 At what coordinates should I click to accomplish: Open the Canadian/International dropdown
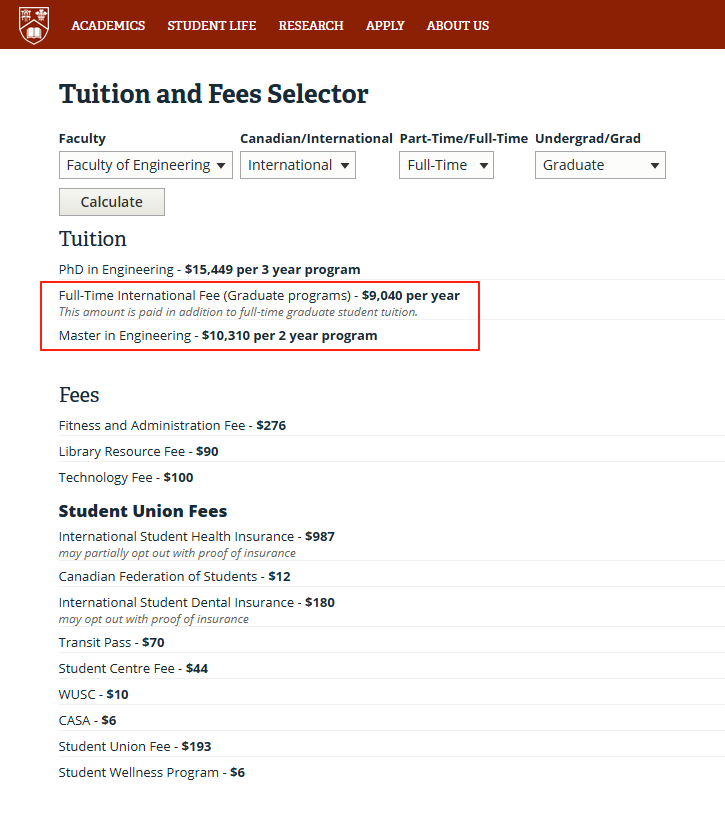click(x=298, y=165)
